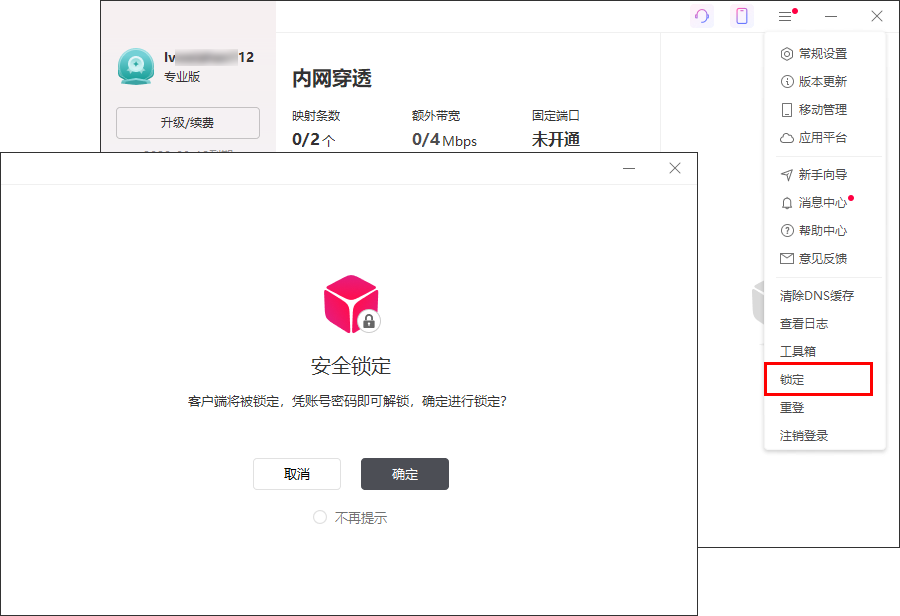
Task: Click the 专业版 edition label
Action: 182,77
